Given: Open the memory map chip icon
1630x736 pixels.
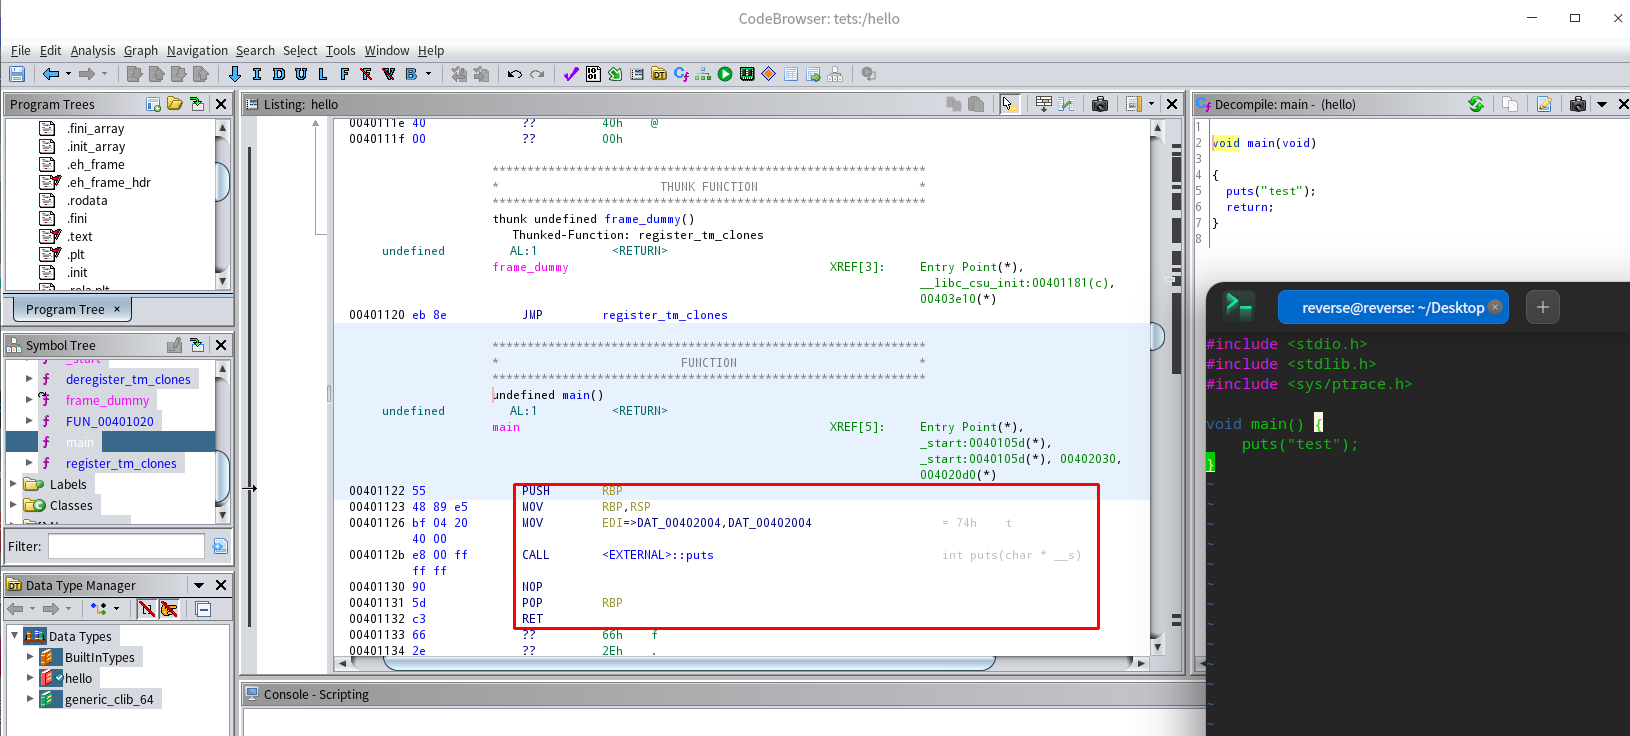Looking at the screenshot, I should point(747,74).
